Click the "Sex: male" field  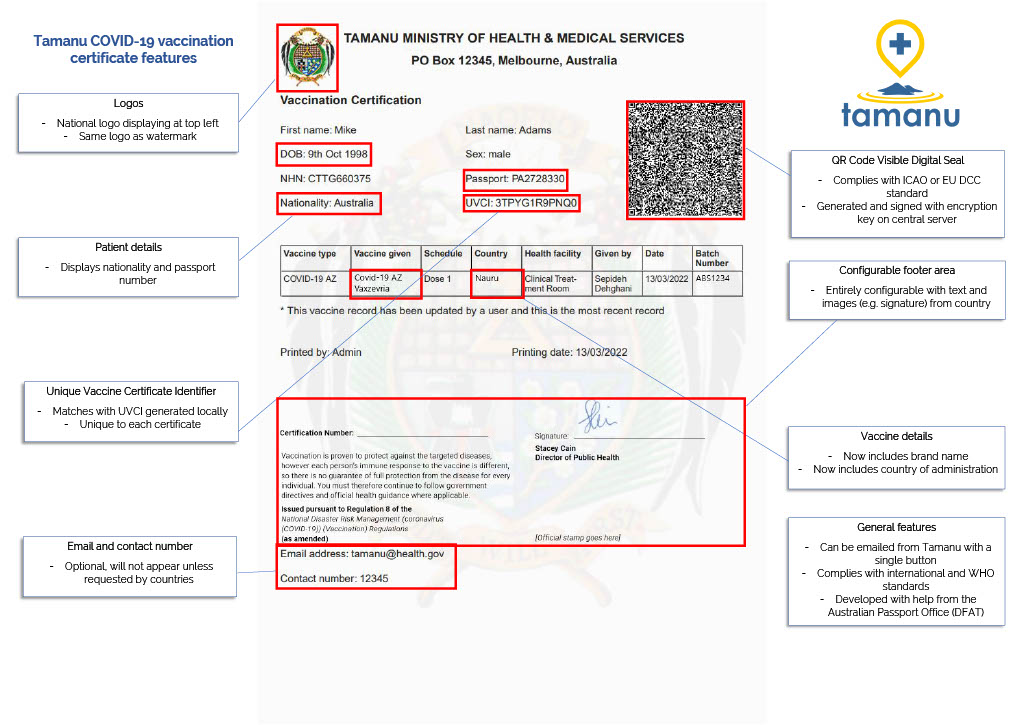click(x=488, y=154)
